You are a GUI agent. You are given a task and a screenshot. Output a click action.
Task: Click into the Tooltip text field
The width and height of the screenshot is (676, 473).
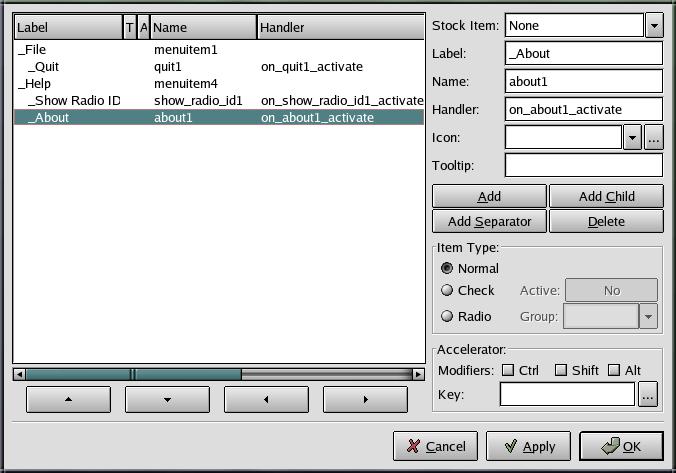click(x=584, y=165)
